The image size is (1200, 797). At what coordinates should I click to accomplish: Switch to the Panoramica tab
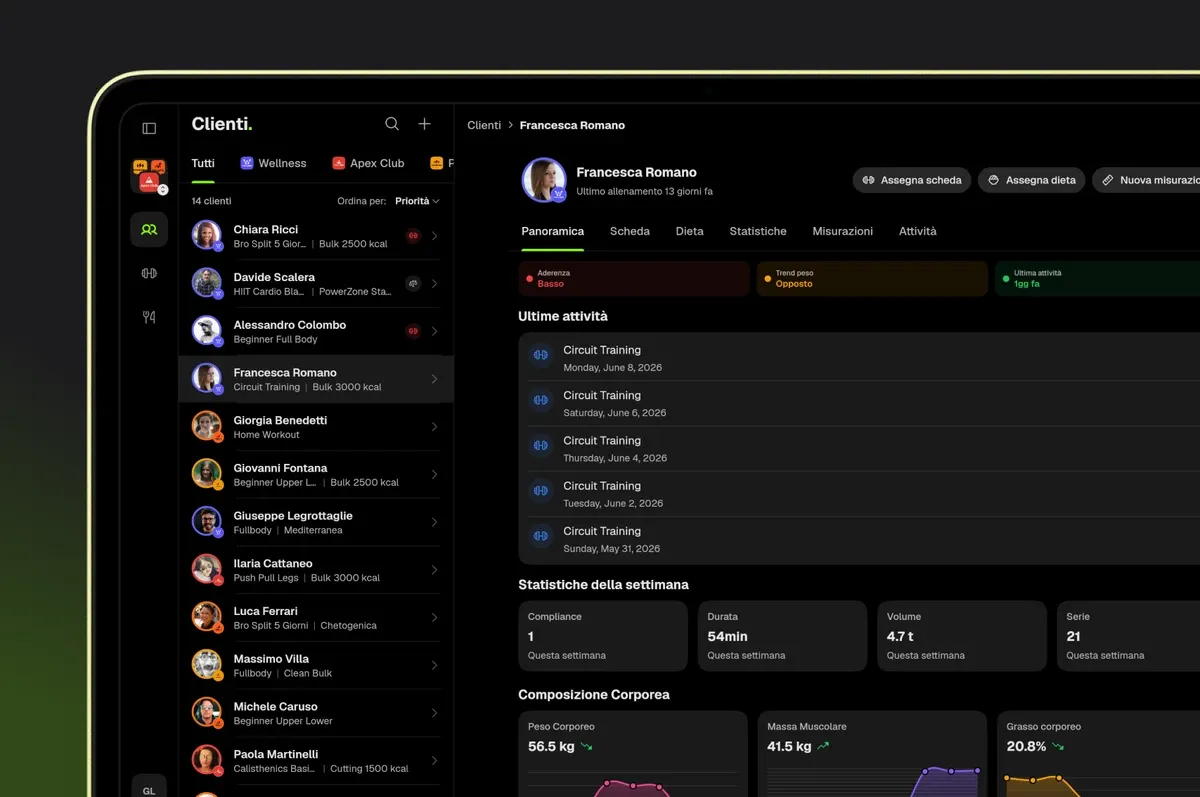pos(552,231)
